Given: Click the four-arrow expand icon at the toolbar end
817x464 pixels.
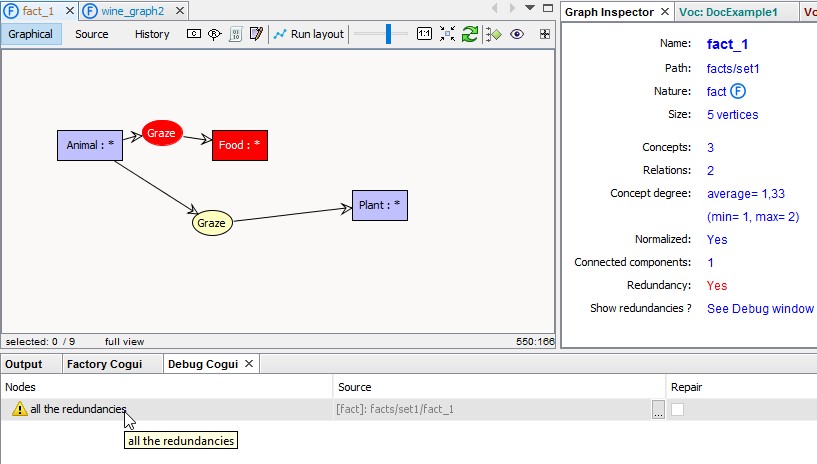Looking at the screenshot, I should [544, 34].
